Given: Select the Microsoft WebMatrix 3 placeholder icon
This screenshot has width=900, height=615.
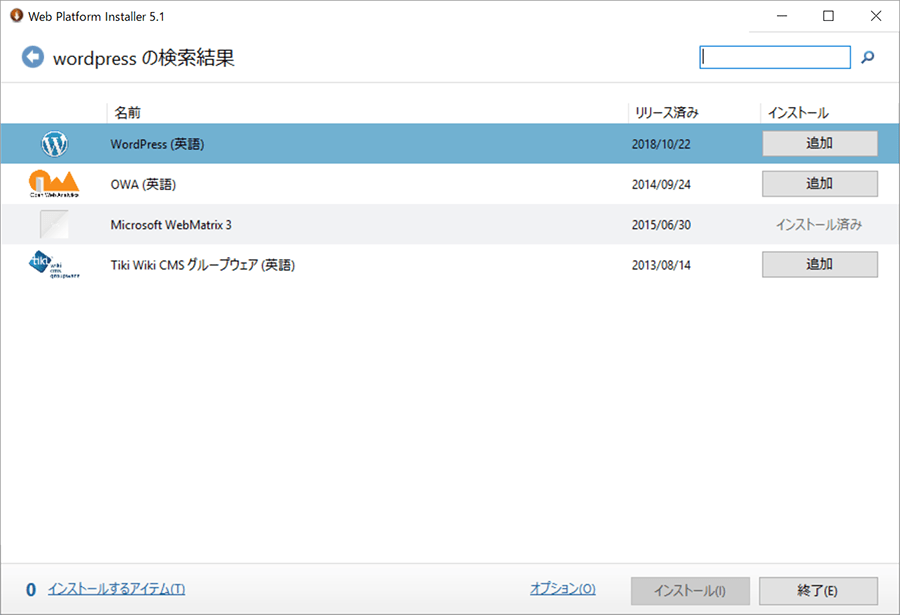Looking at the screenshot, I should pyautogui.click(x=54, y=224).
